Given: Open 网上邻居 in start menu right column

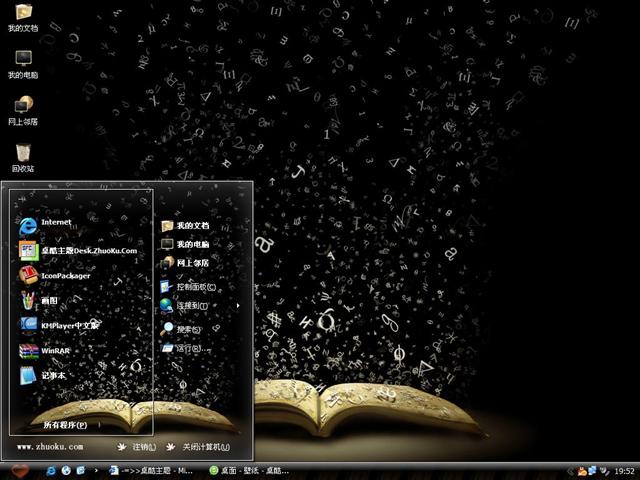Looking at the screenshot, I should (185, 263).
